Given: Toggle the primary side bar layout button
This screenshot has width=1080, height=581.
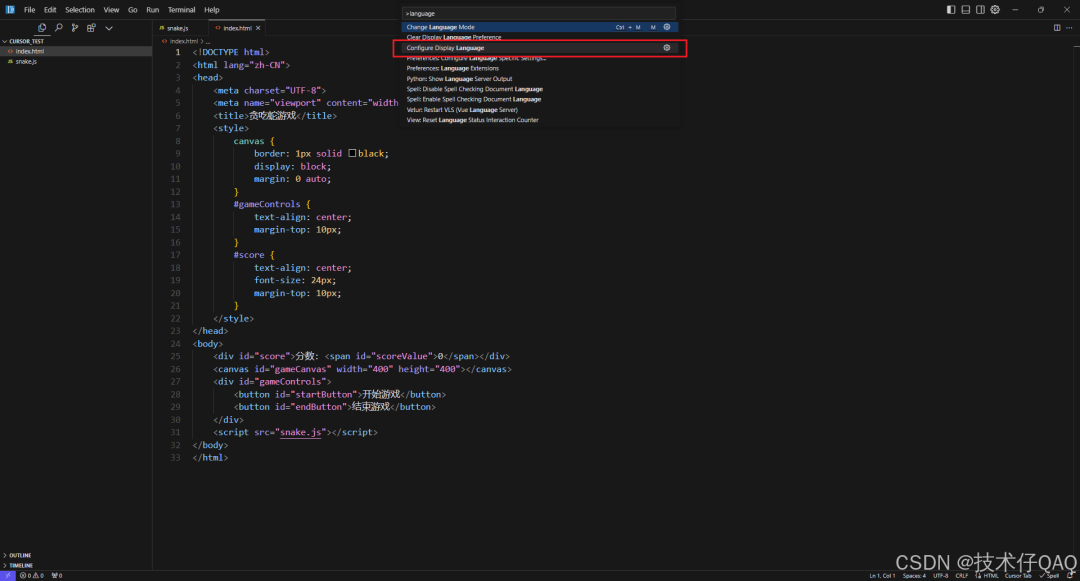Looking at the screenshot, I should click(951, 10).
